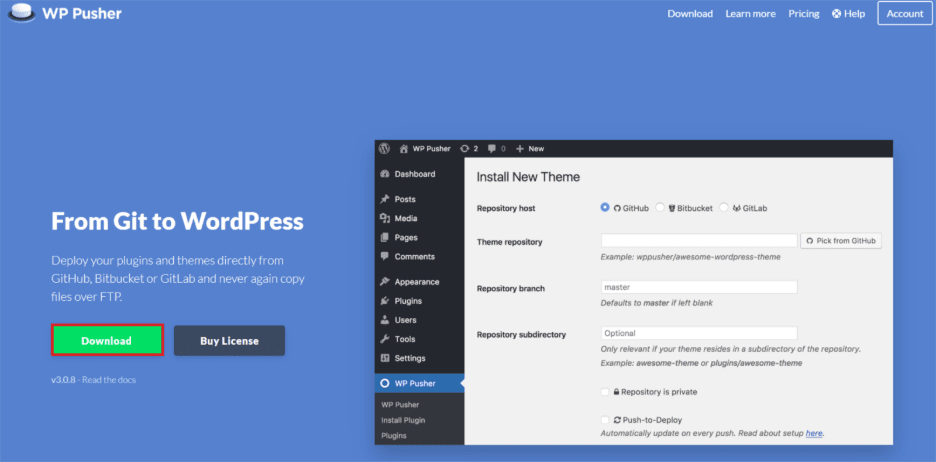Click the Theme repository input field
Screen dimensions: 936x462
(x=699, y=241)
